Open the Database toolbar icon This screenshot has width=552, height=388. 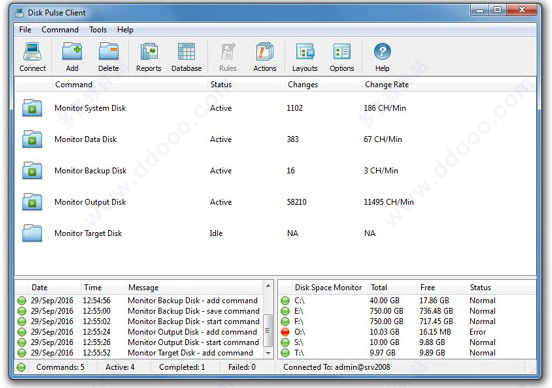tap(186, 52)
